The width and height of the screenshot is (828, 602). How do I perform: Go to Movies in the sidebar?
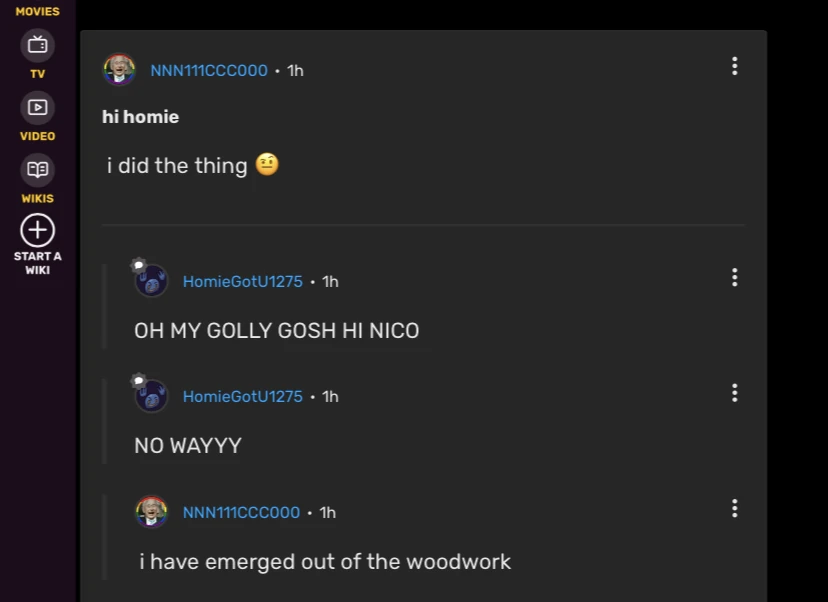tap(37, 11)
